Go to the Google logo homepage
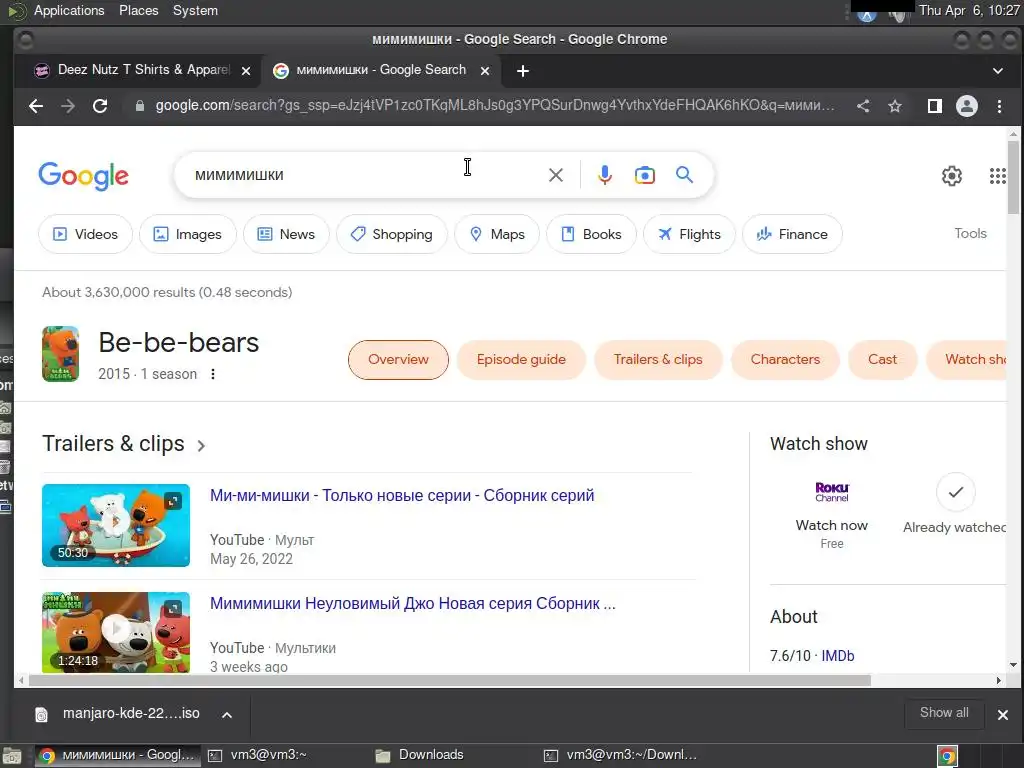 click(x=84, y=176)
